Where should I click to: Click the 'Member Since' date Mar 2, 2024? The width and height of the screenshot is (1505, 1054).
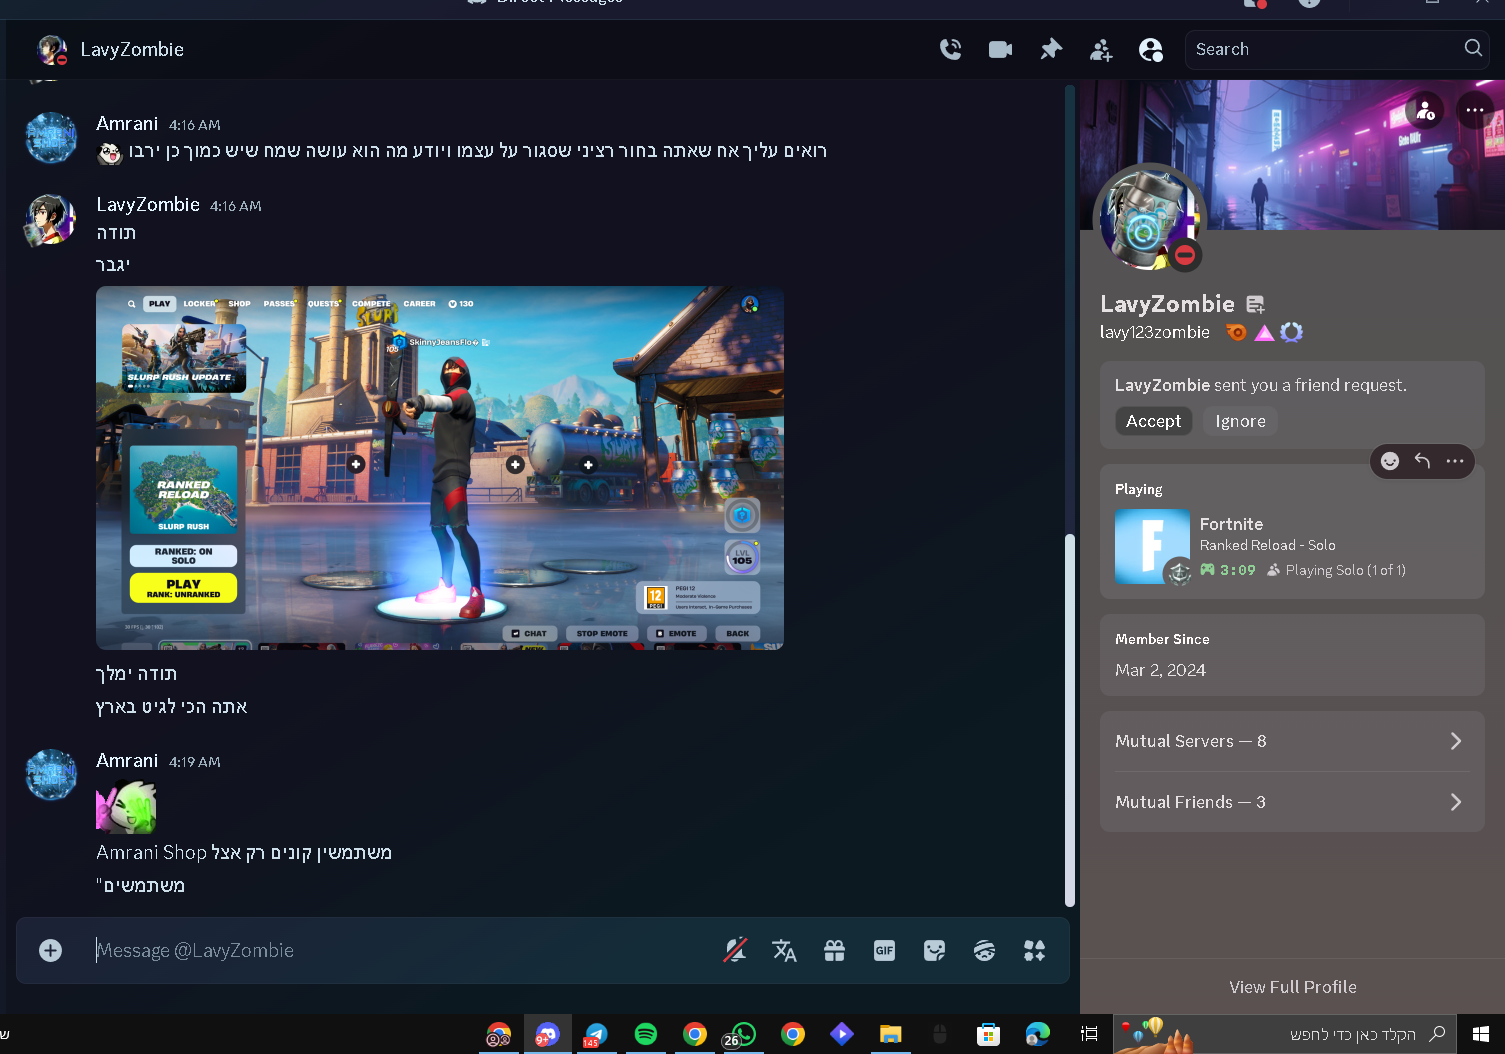point(1160,670)
